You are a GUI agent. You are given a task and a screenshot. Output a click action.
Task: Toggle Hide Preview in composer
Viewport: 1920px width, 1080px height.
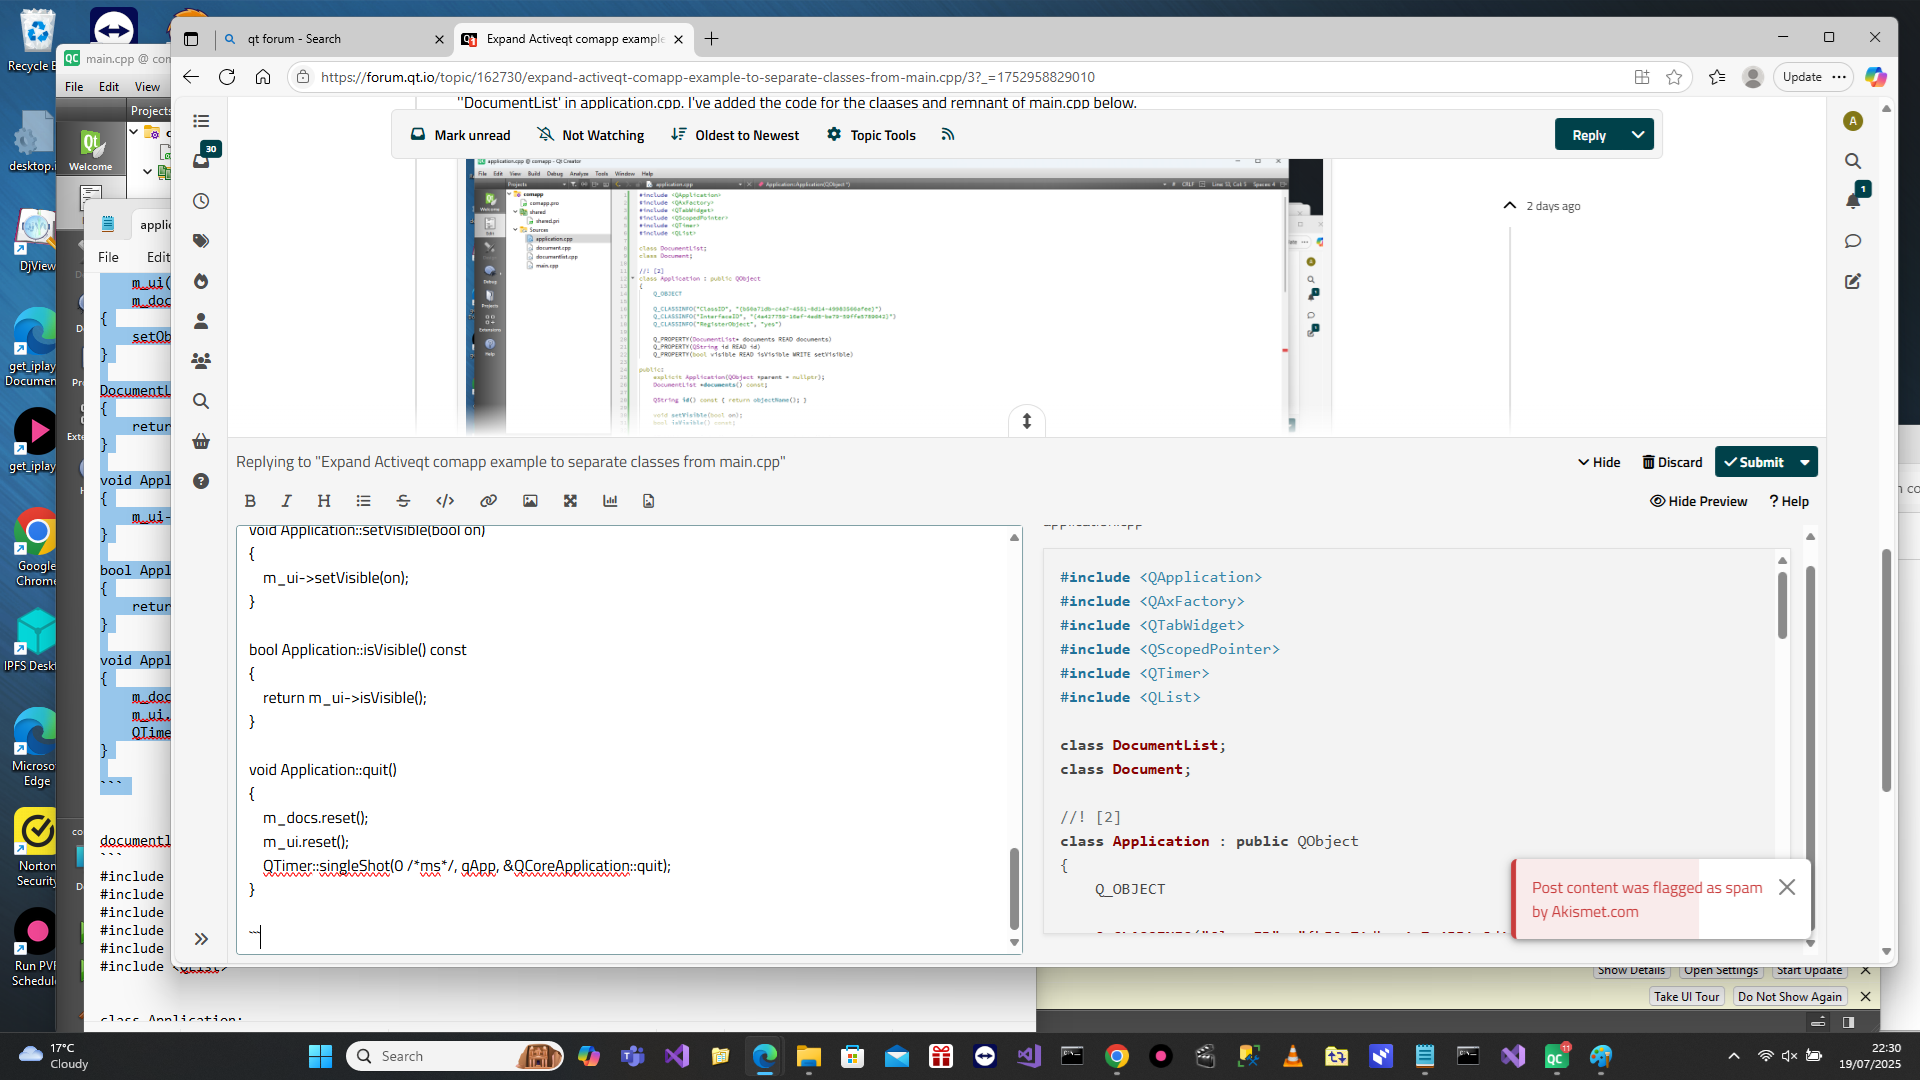click(1698, 501)
